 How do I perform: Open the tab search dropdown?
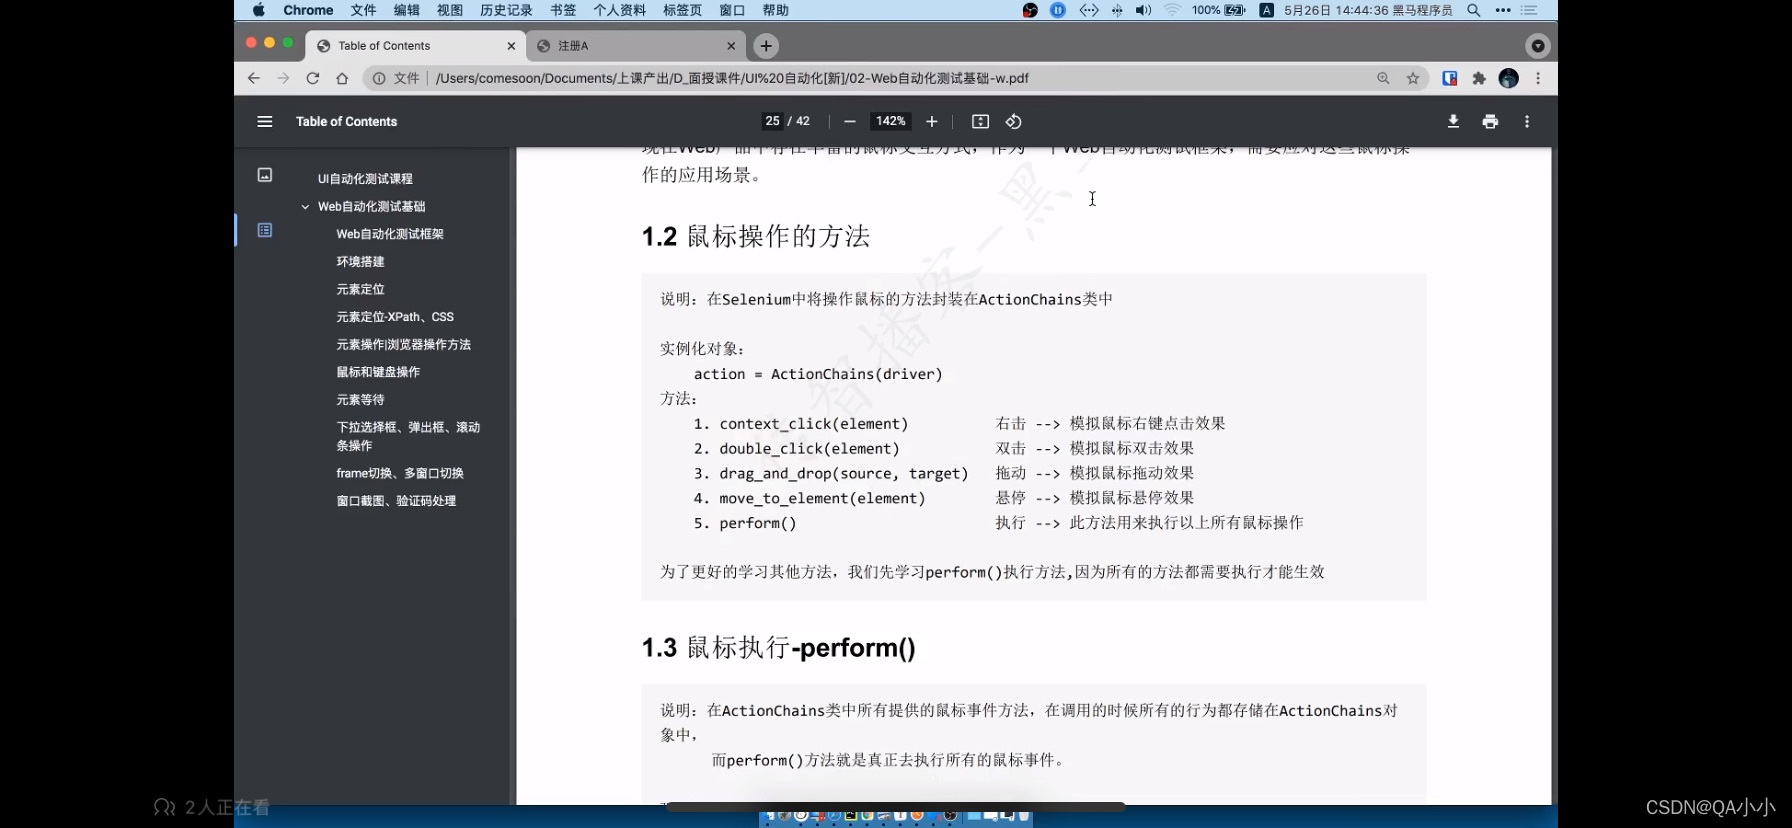coord(1538,46)
